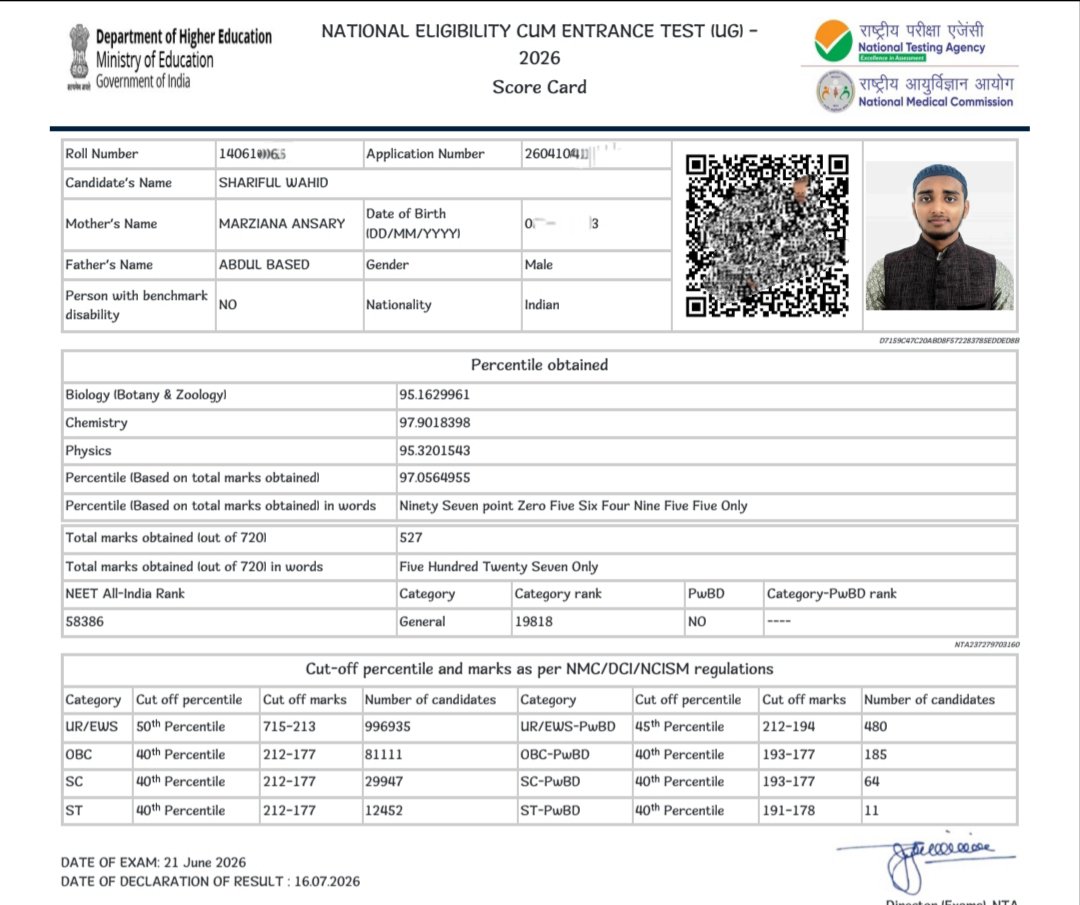Image resolution: width=1080 pixels, height=905 pixels.
Task: Click the 45th Percentile cell
Action: pos(680,727)
